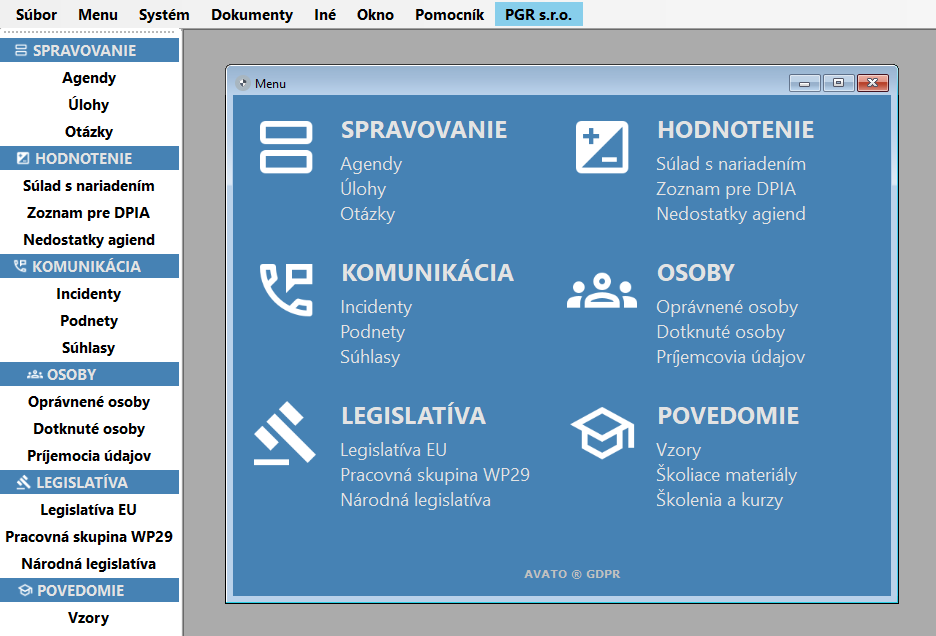Click Príjemcovia údajov link in Menu window
This screenshot has height=636, width=936.
[731, 357]
